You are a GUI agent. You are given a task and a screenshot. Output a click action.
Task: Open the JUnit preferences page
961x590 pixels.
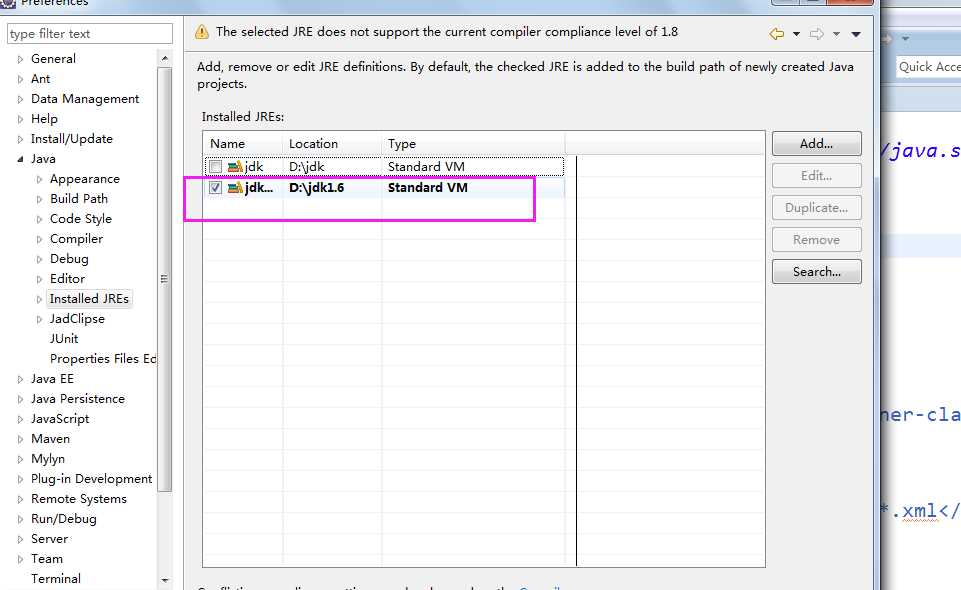tap(64, 339)
